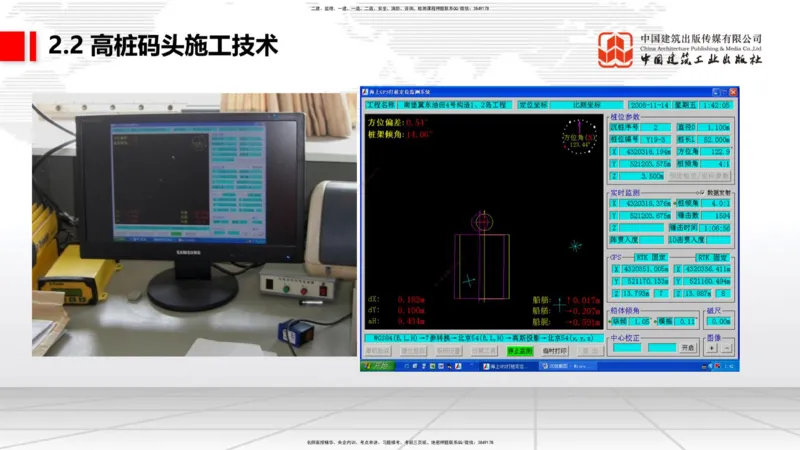Click the left GPS X value 4320351.005m
The image size is (800, 450).
[x=645, y=268]
